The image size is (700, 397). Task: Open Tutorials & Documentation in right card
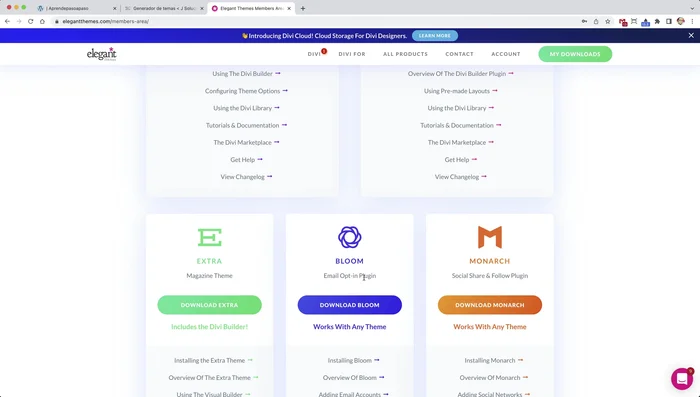click(x=460, y=125)
